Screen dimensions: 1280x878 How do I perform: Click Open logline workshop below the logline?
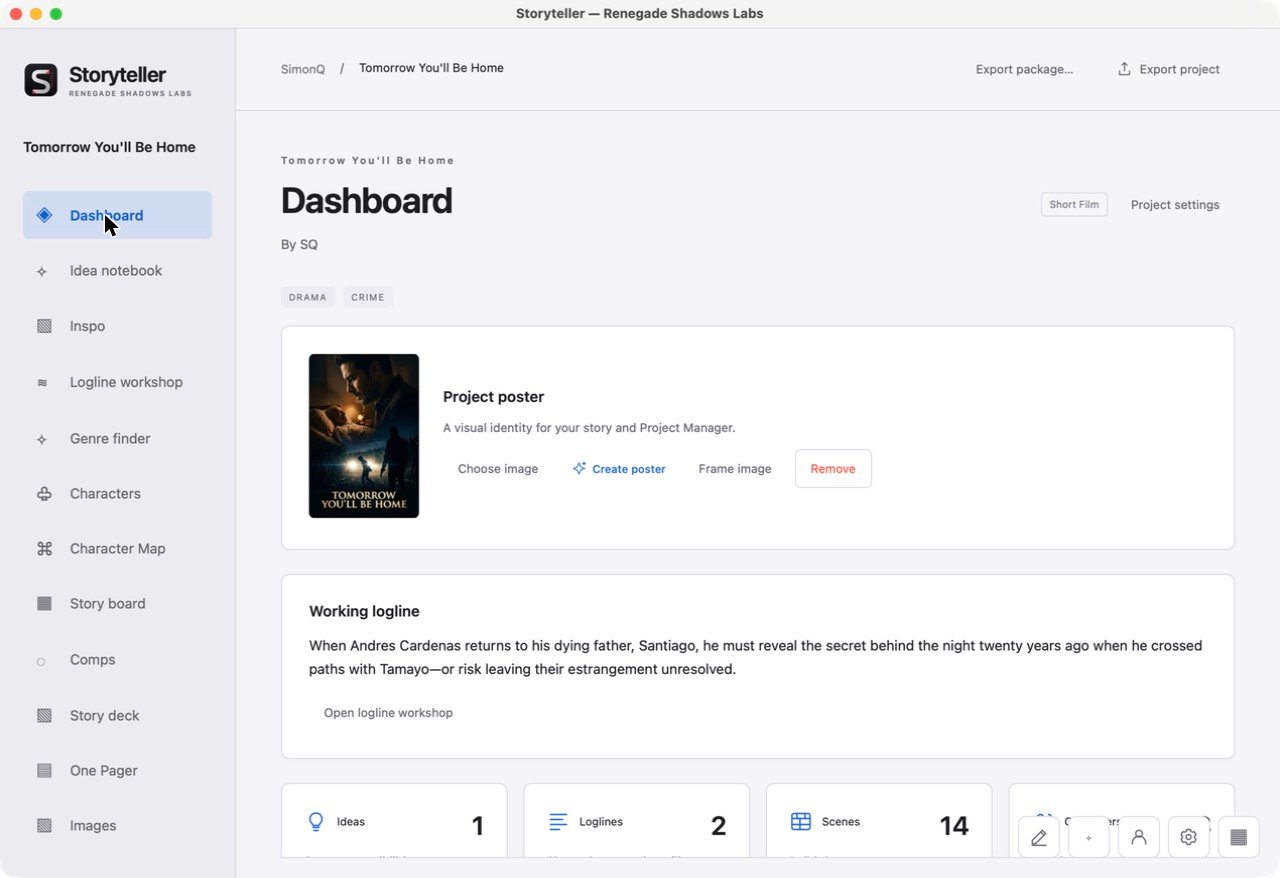tap(388, 713)
